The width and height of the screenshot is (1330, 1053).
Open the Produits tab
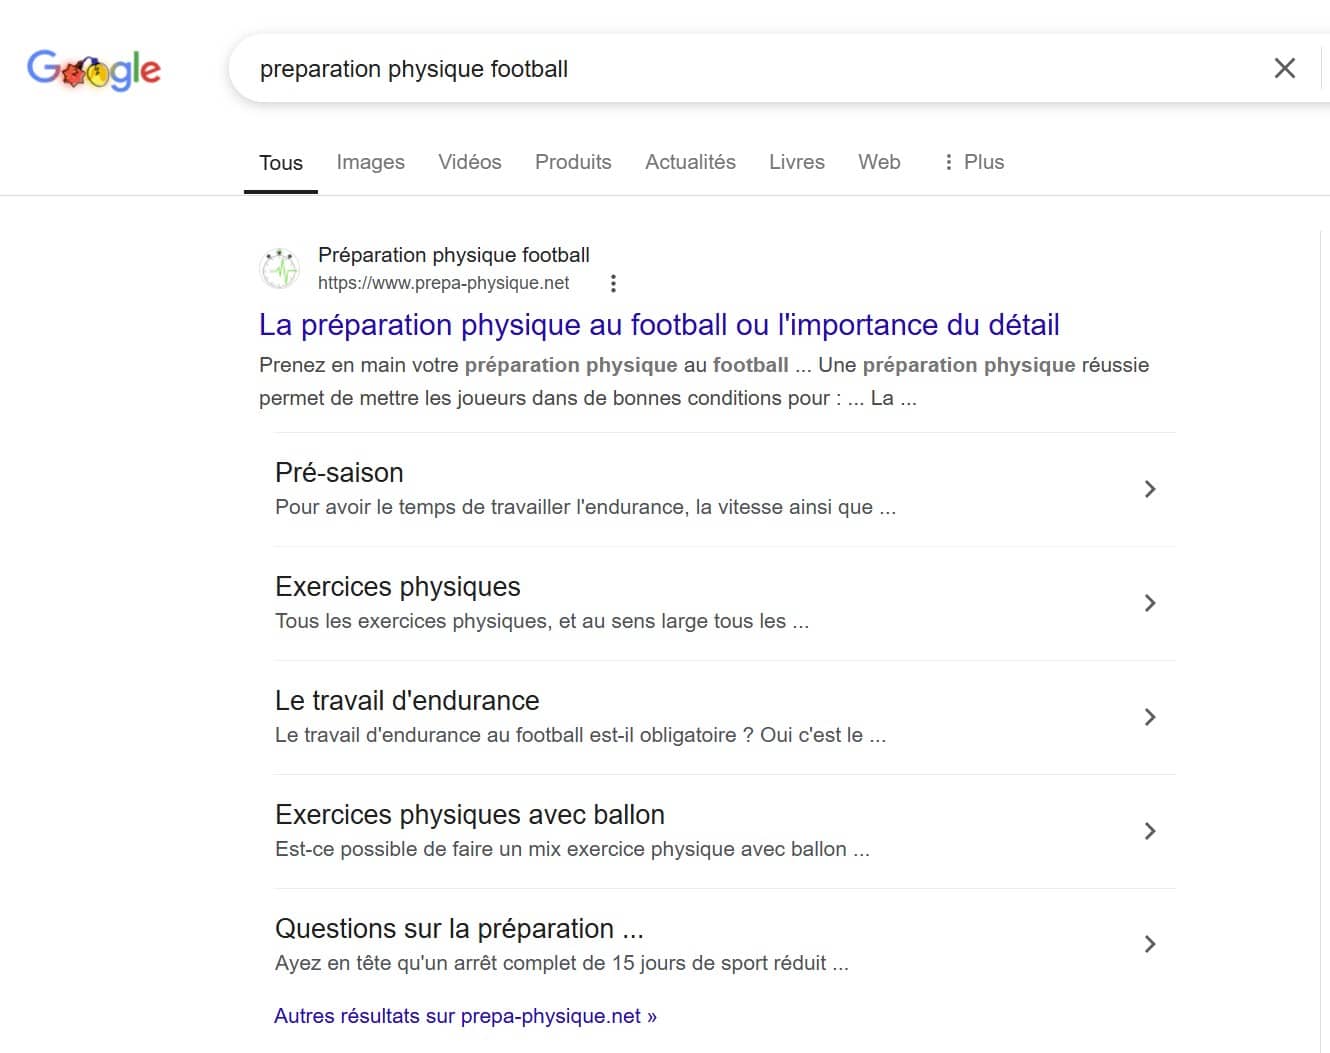tap(573, 162)
